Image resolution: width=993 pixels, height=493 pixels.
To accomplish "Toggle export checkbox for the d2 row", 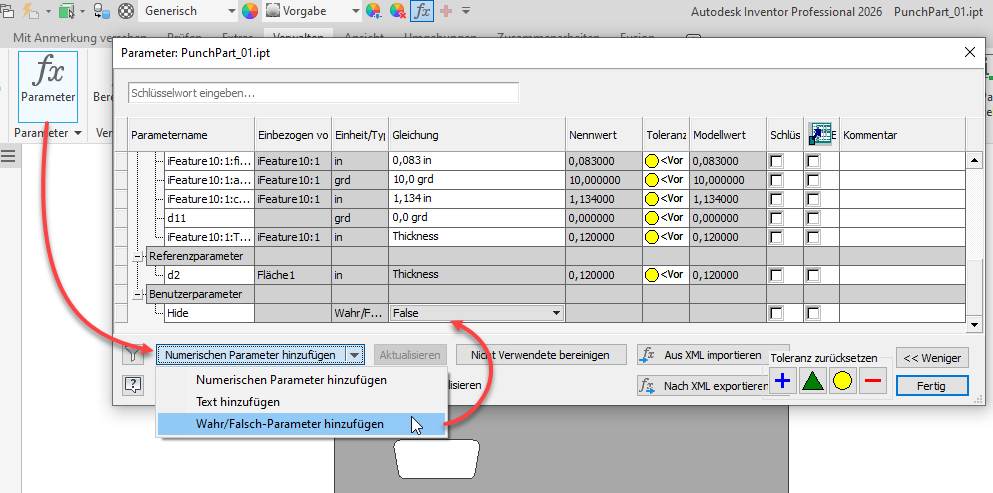I will click(x=814, y=275).
